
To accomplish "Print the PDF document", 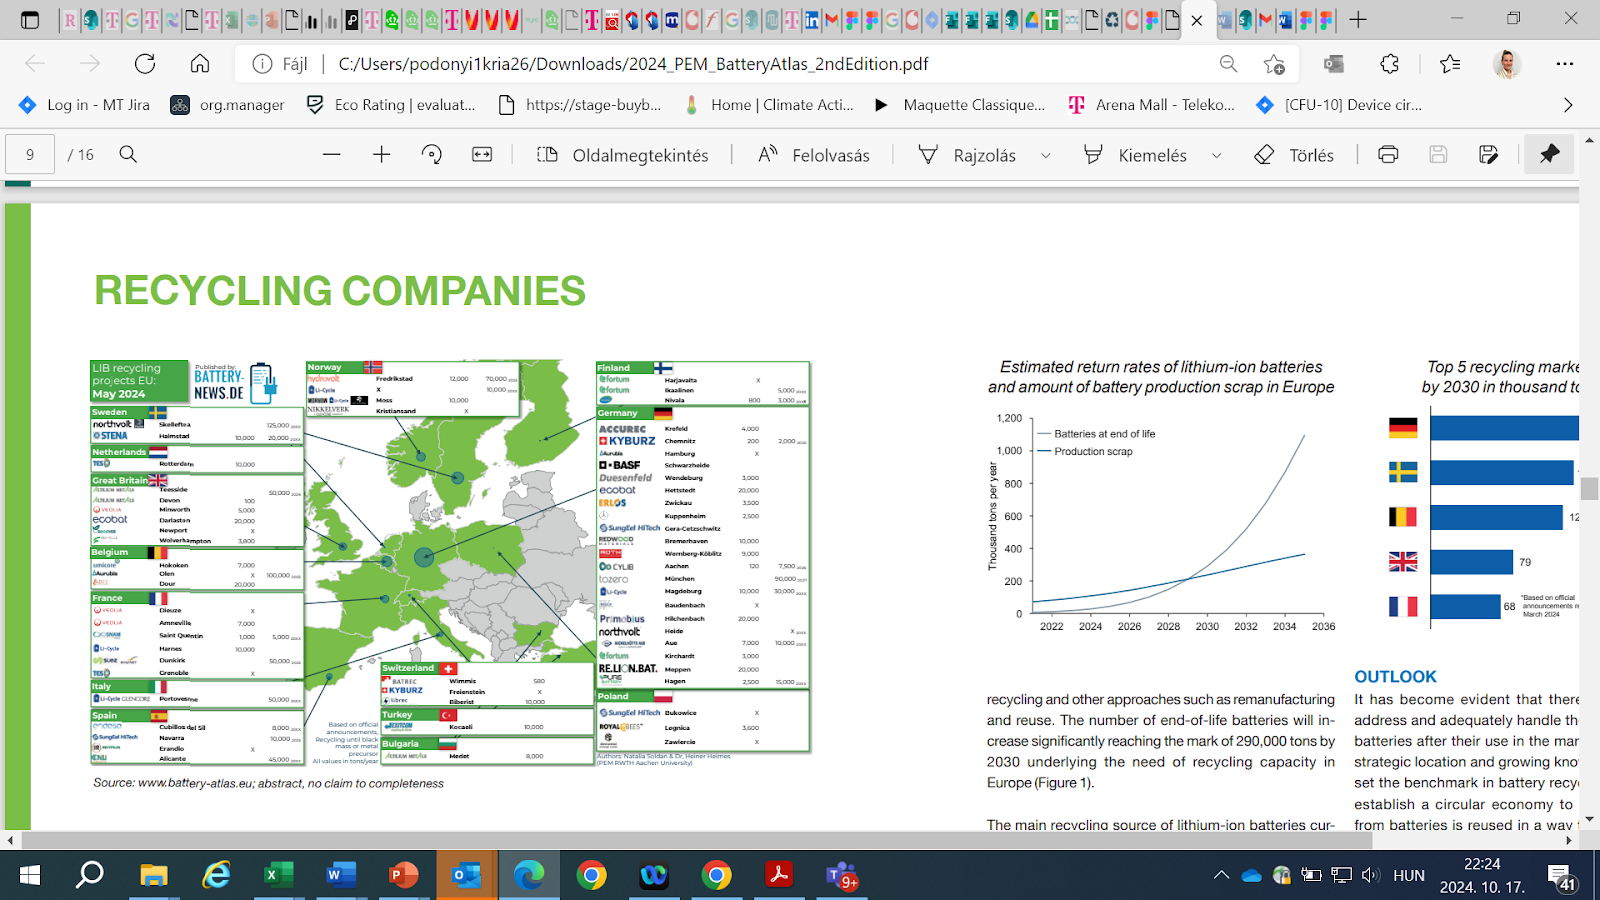I will pos(1388,155).
